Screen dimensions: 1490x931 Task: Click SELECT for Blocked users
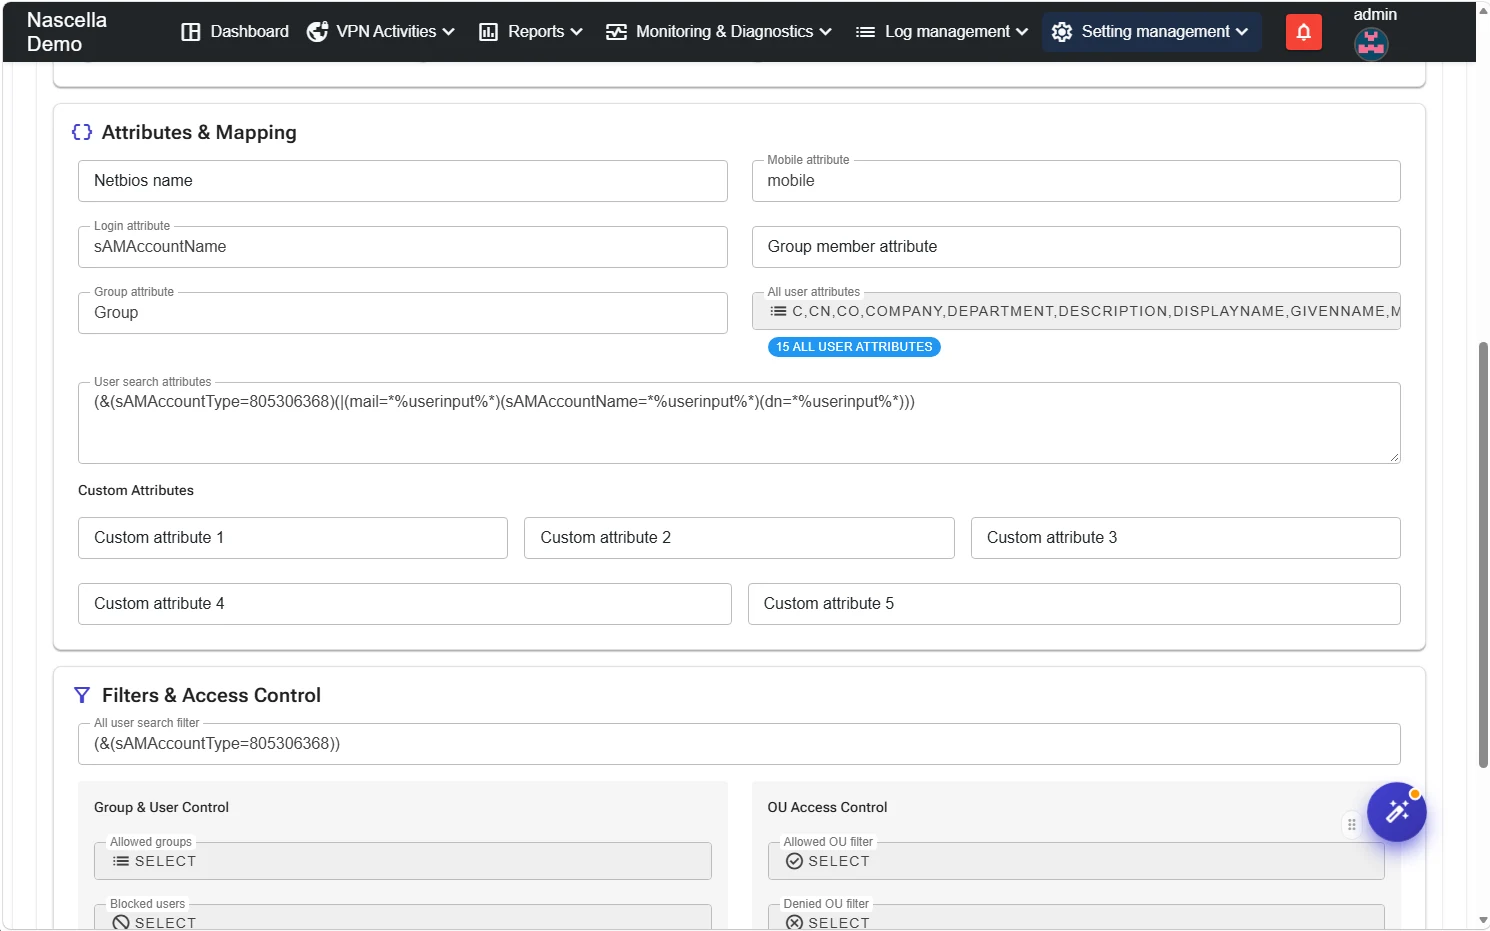[x=403, y=918]
